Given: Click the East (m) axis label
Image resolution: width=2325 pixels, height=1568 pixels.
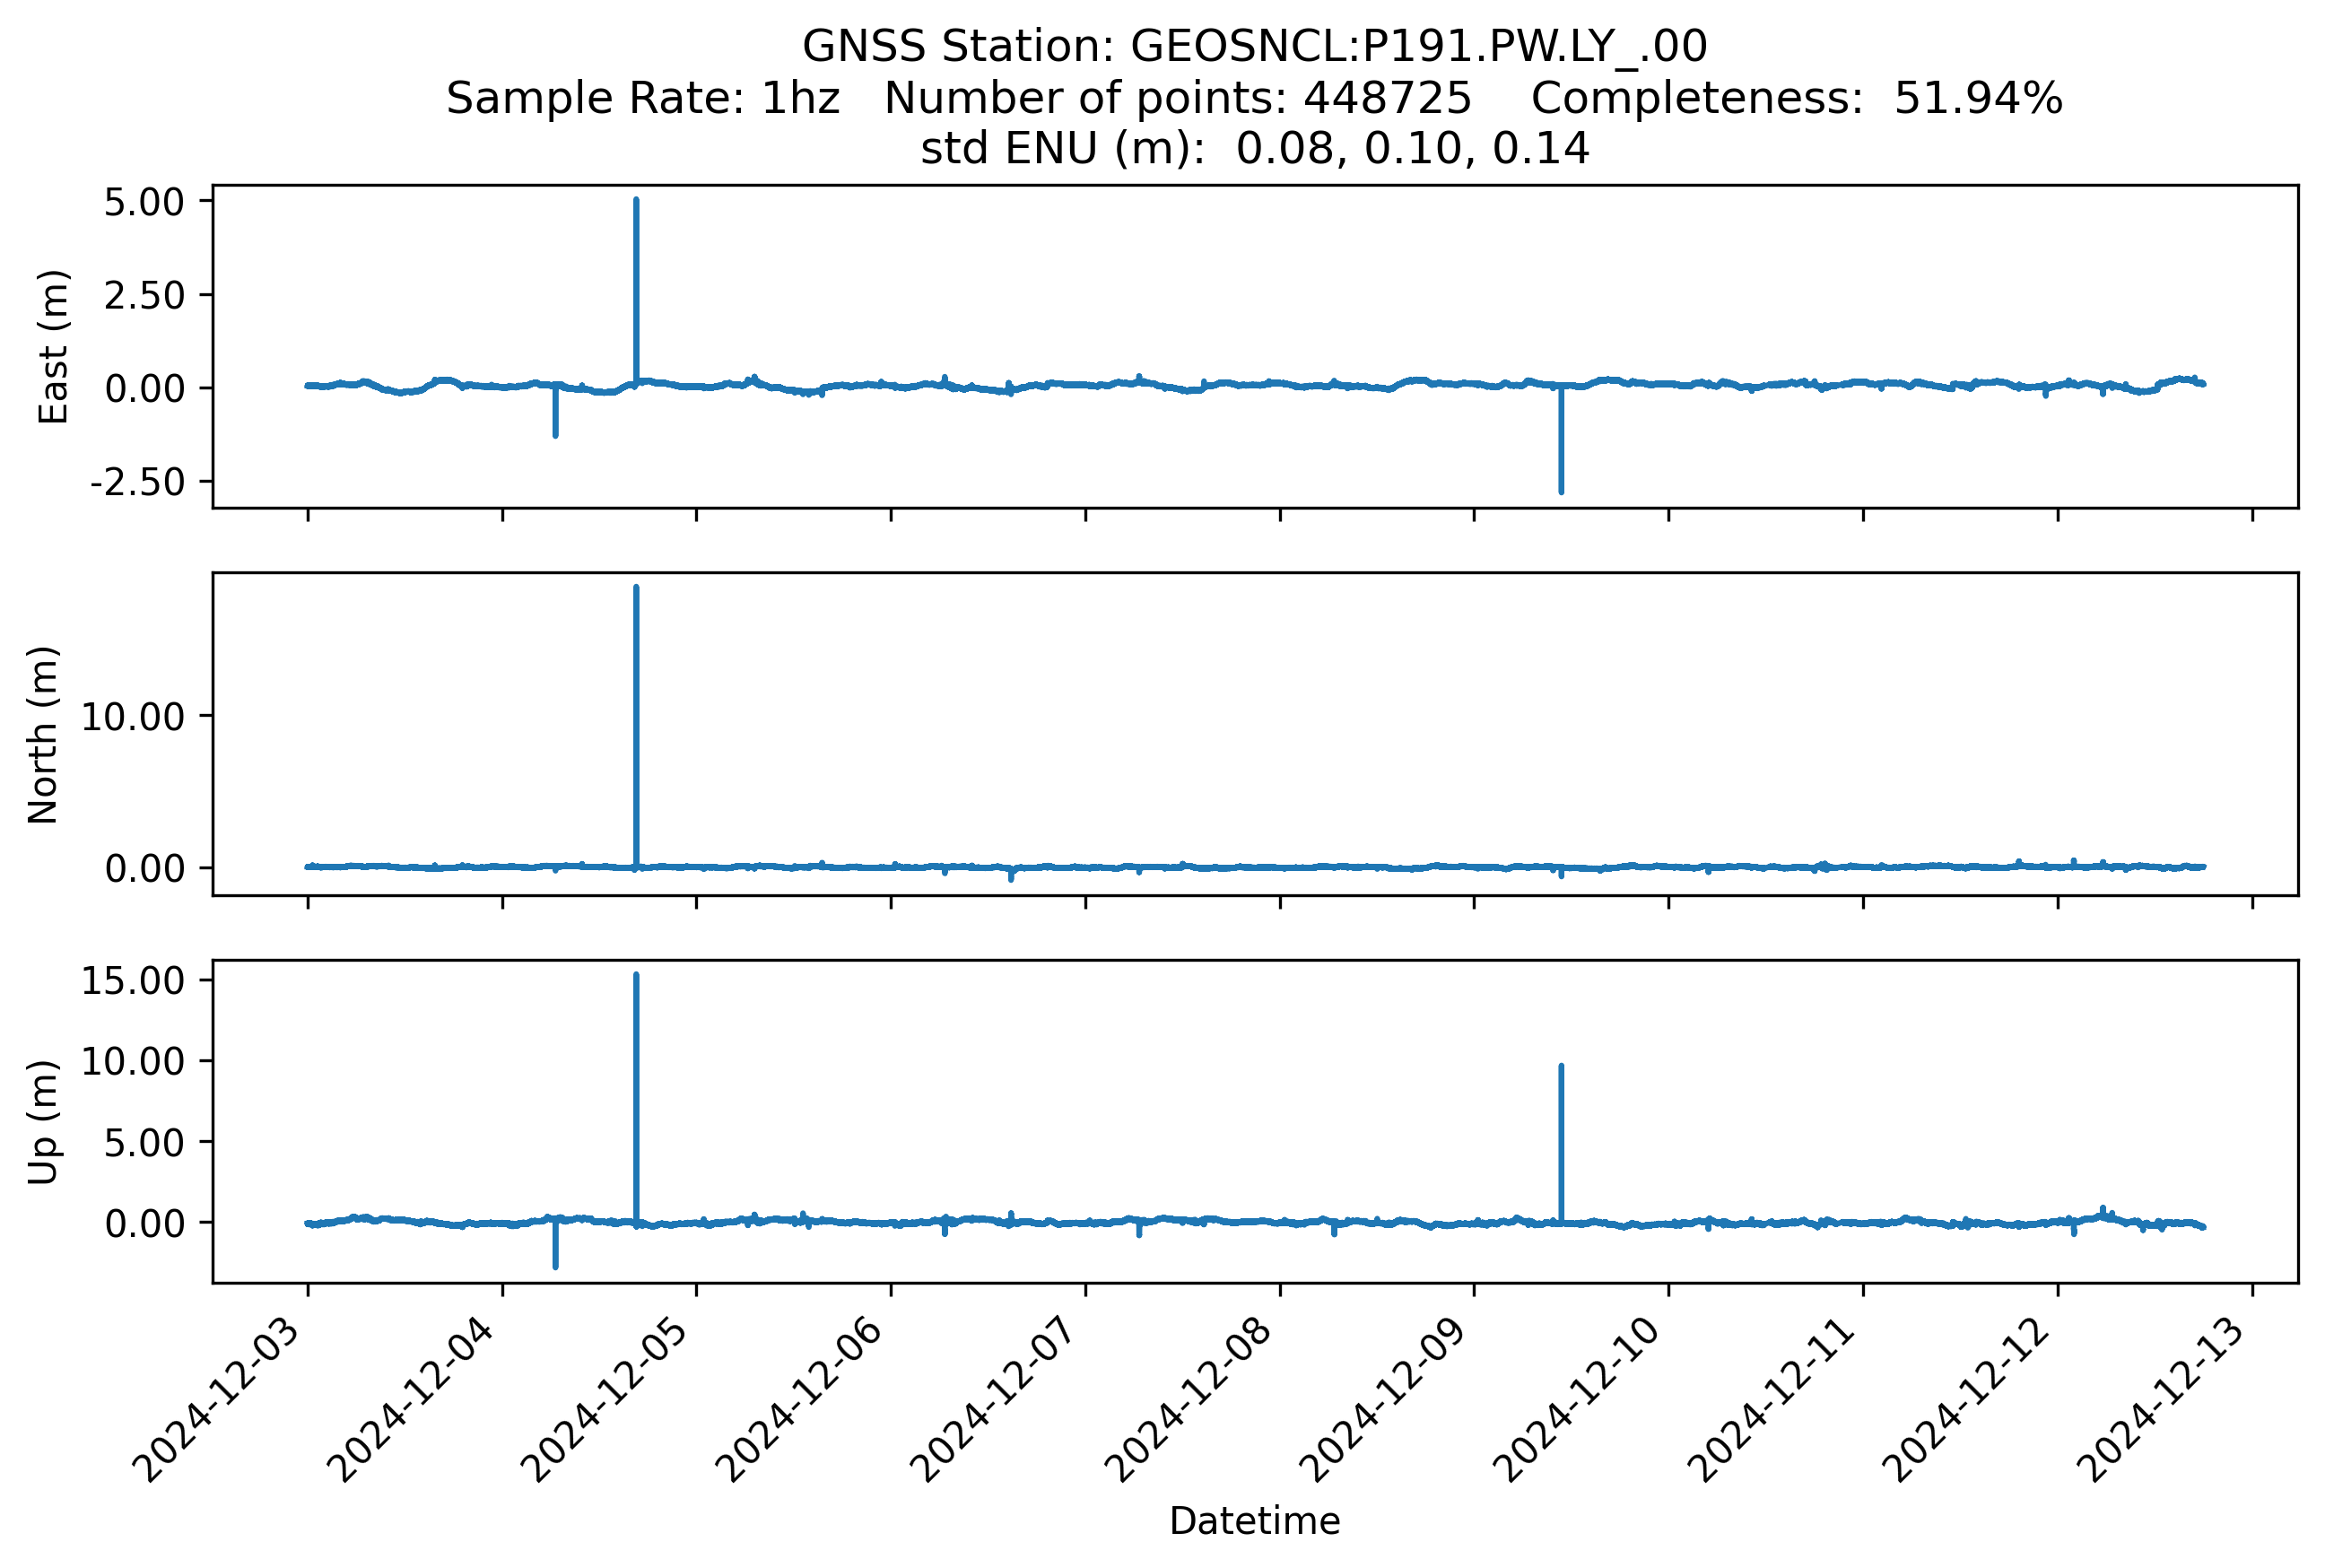Looking at the screenshot, I should pyautogui.click(x=53, y=347).
